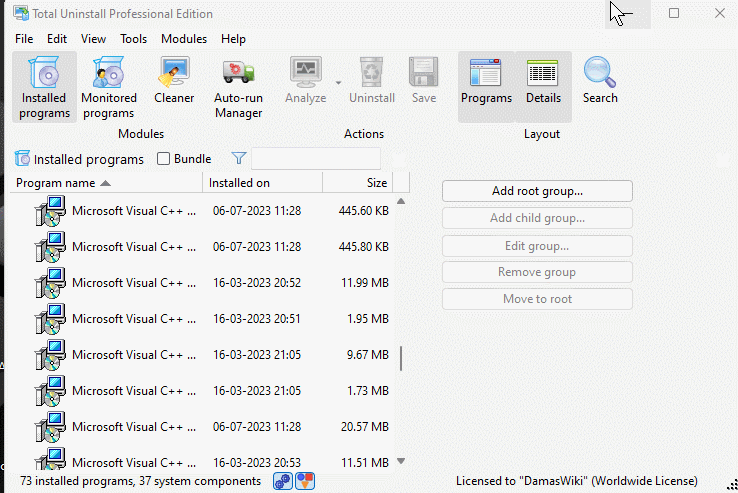Select icon of the 9.67 MB Visual C++ entry
The image size is (738, 493).
pos(50,355)
